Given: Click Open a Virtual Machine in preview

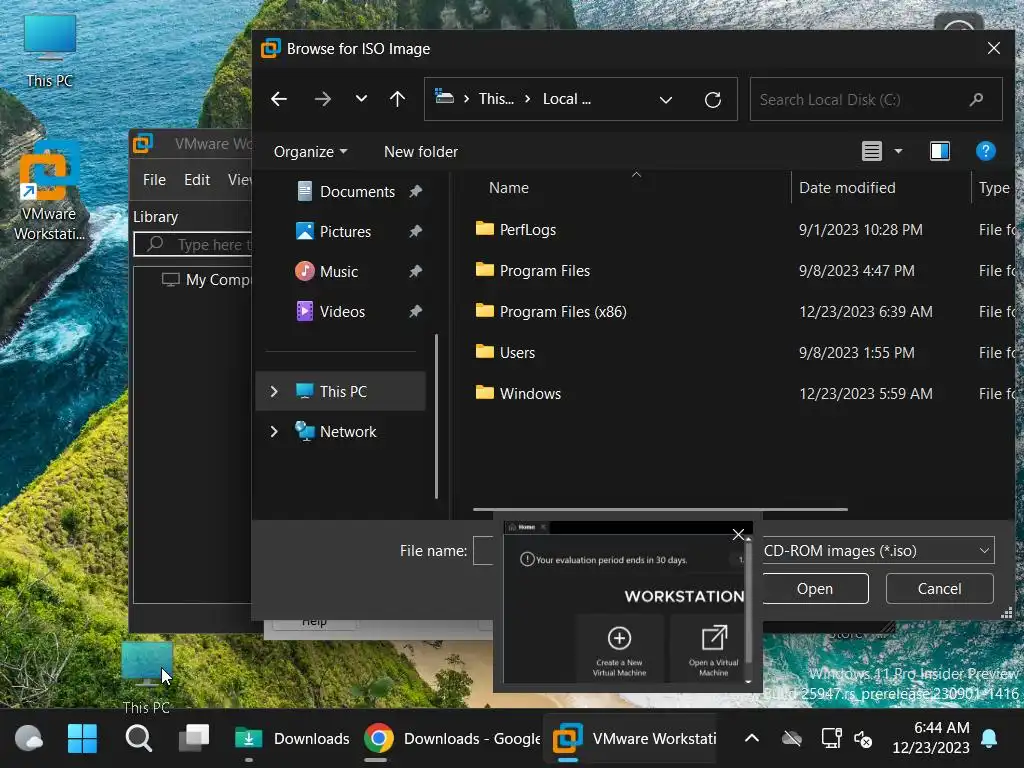Looking at the screenshot, I should click(x=713, y=648).
